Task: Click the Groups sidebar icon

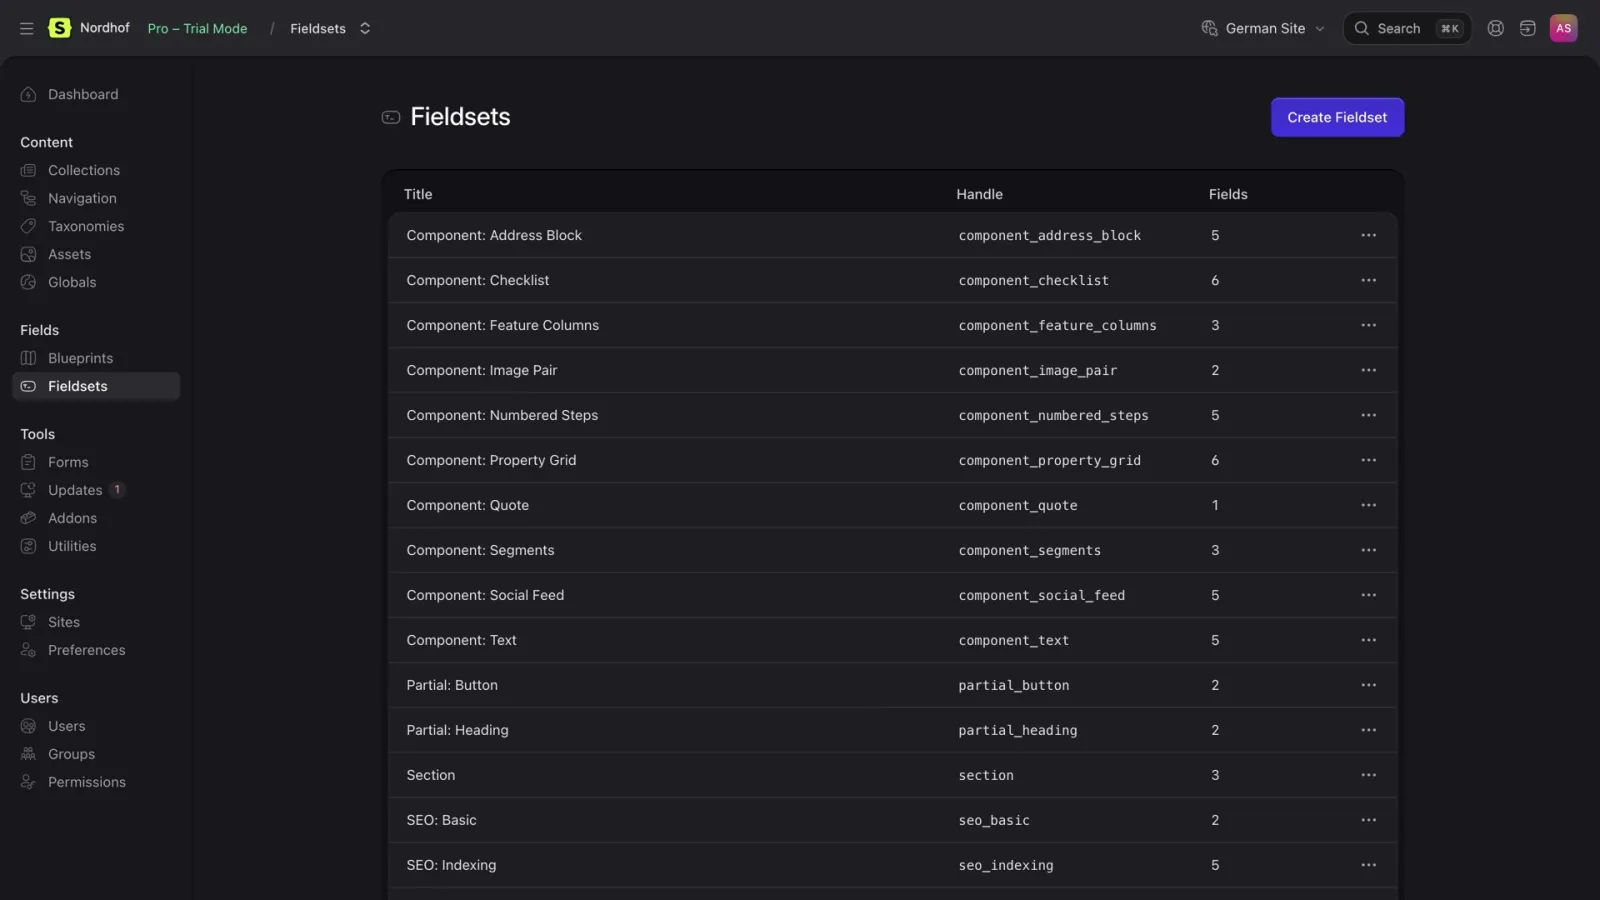Action: click(28, 754)
